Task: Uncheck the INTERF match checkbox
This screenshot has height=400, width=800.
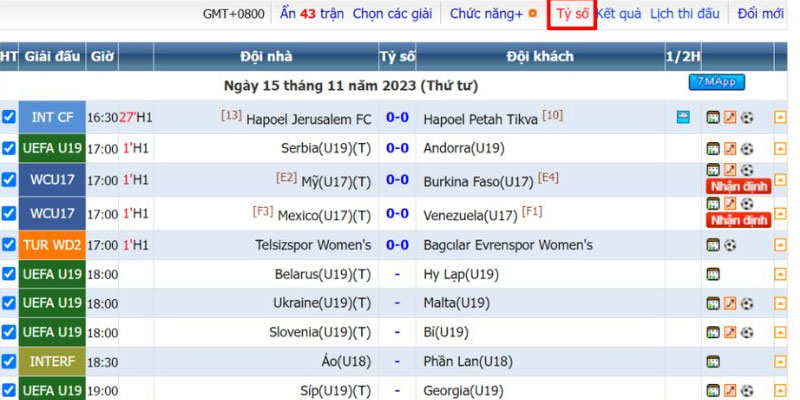Action: click(9, 361)
